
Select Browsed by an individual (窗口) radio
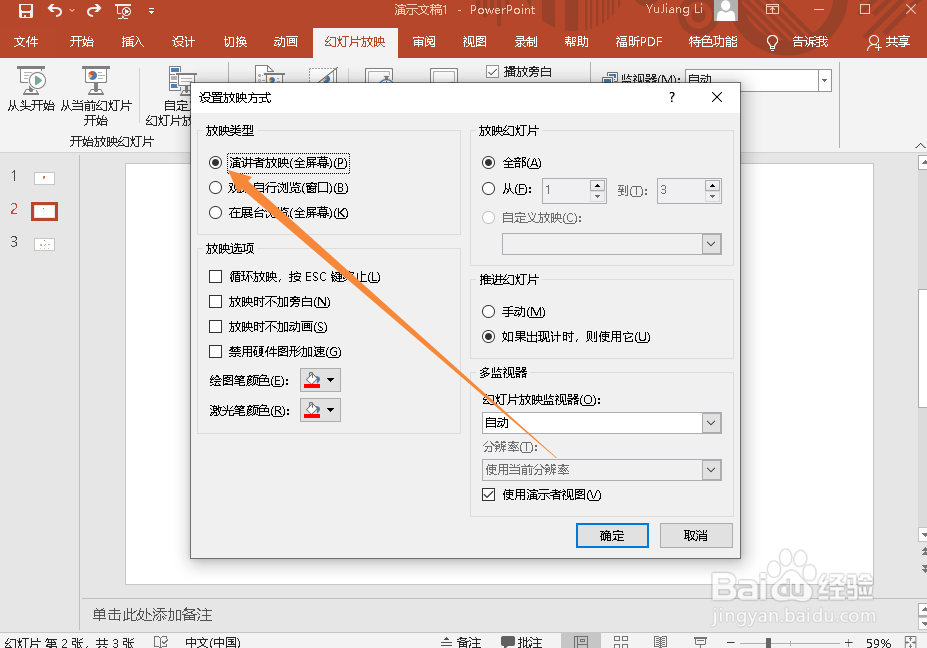click(x=215, y=188)
